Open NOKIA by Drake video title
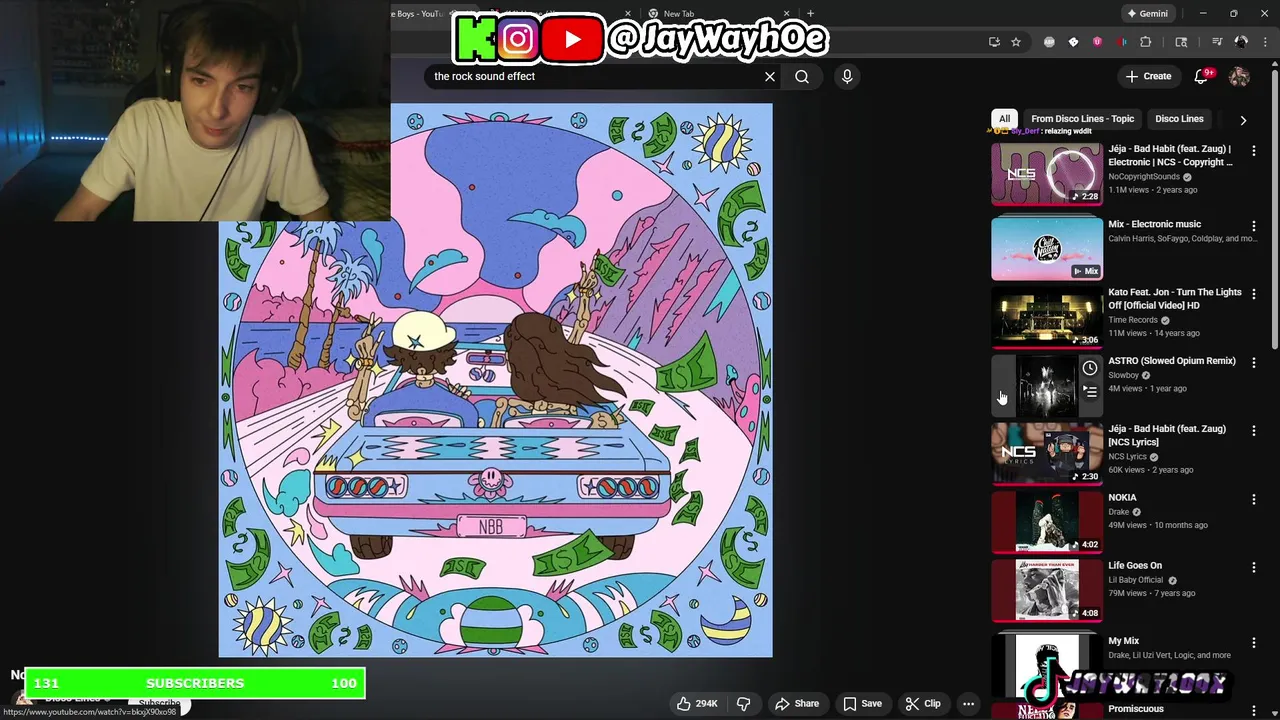 click(x=1122, y=497)
